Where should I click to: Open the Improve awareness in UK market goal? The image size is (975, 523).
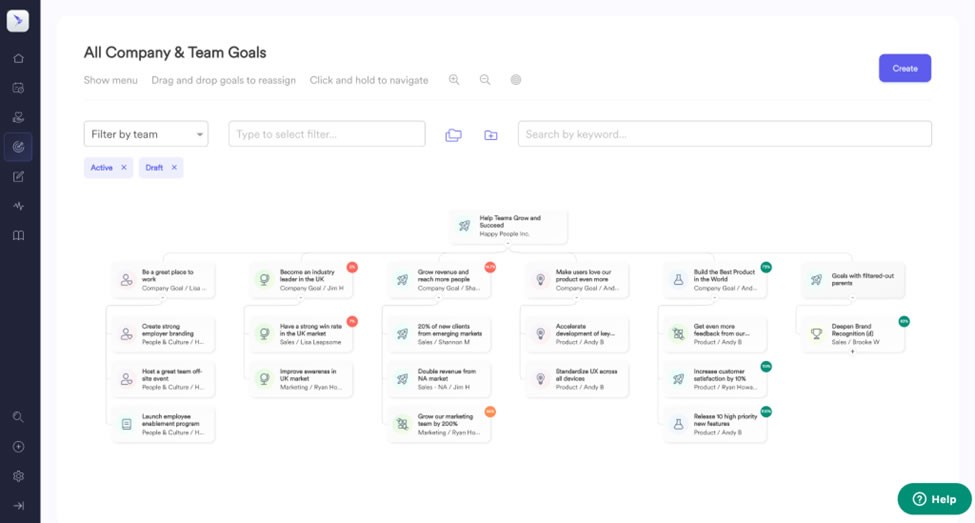302,379
